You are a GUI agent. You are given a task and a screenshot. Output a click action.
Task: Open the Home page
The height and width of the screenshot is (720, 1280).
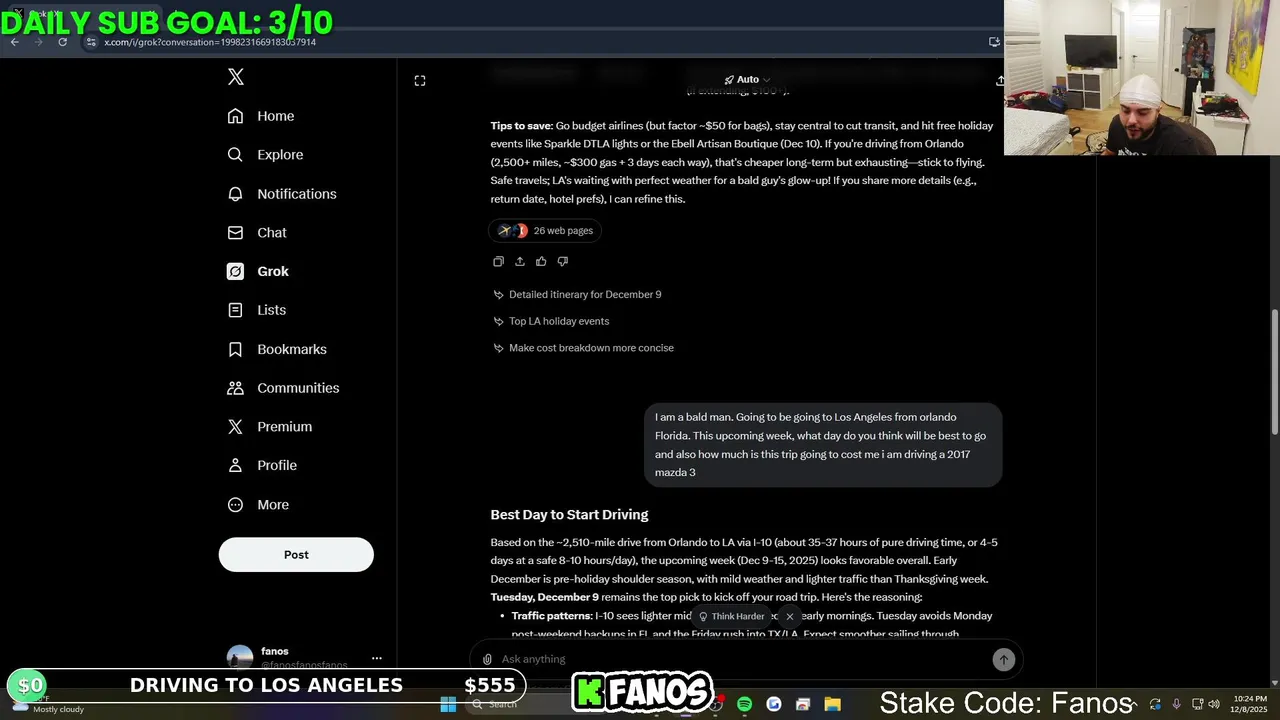[x=261, y=116]
